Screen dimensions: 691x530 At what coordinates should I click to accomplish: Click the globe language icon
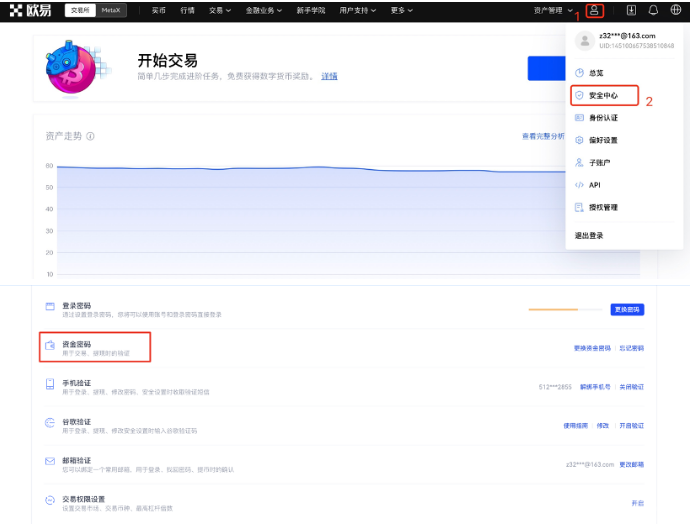point(676,10)
